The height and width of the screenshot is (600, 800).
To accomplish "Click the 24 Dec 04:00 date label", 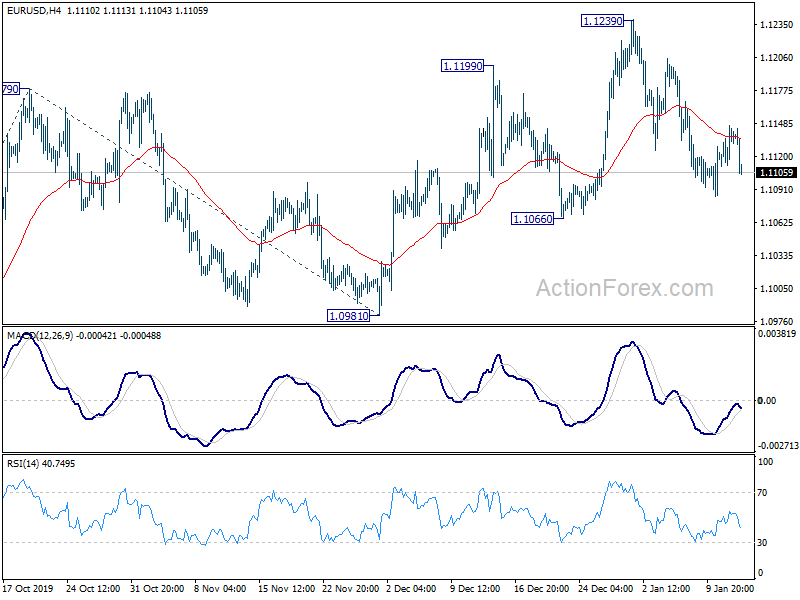I will (606, 589).
